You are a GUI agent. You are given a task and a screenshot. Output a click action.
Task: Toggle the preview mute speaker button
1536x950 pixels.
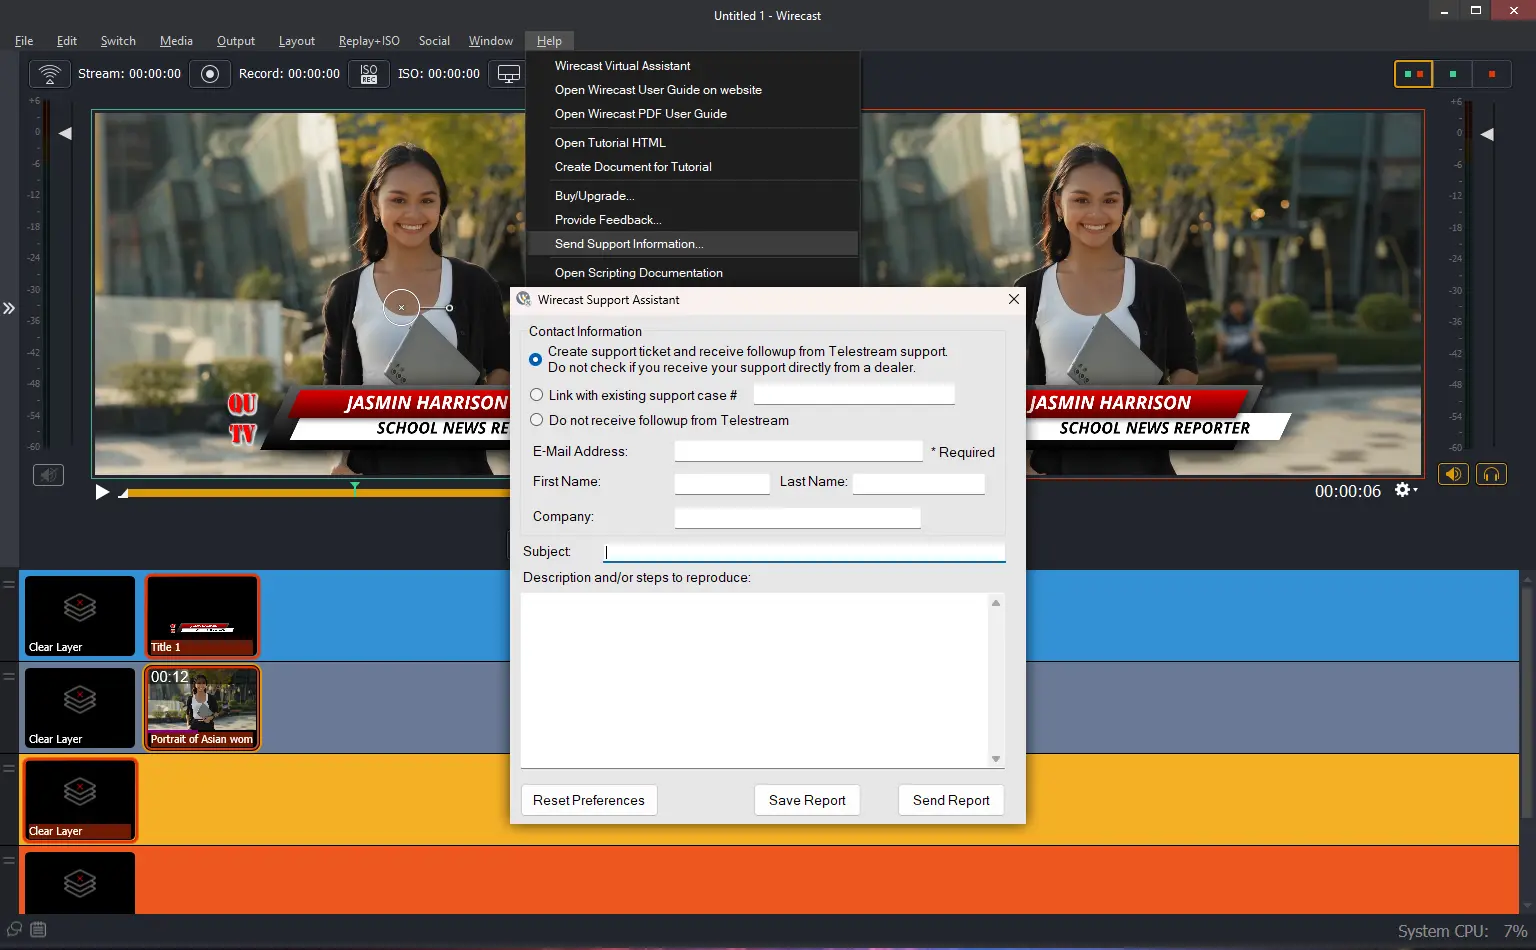(48, 475)
